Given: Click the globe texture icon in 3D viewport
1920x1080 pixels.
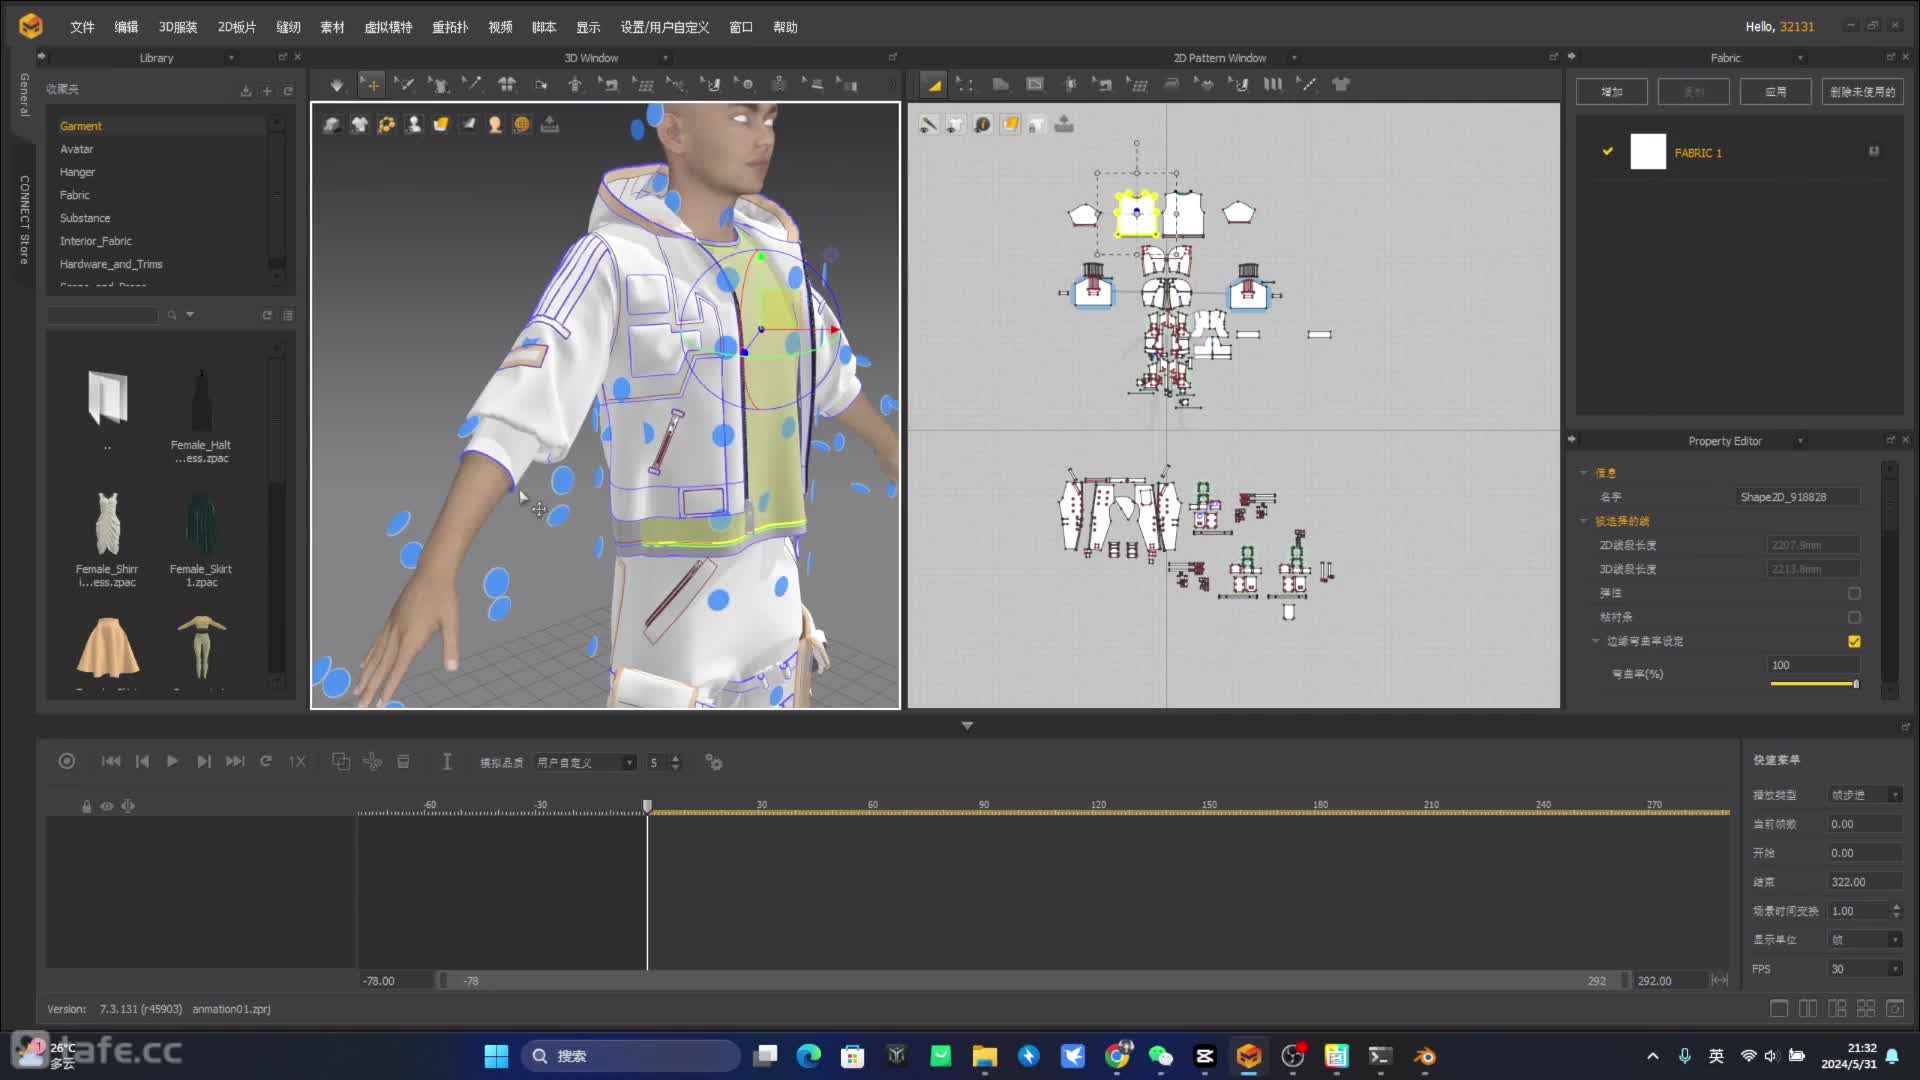Looking at the screenshot, I should tap(522, 125).
